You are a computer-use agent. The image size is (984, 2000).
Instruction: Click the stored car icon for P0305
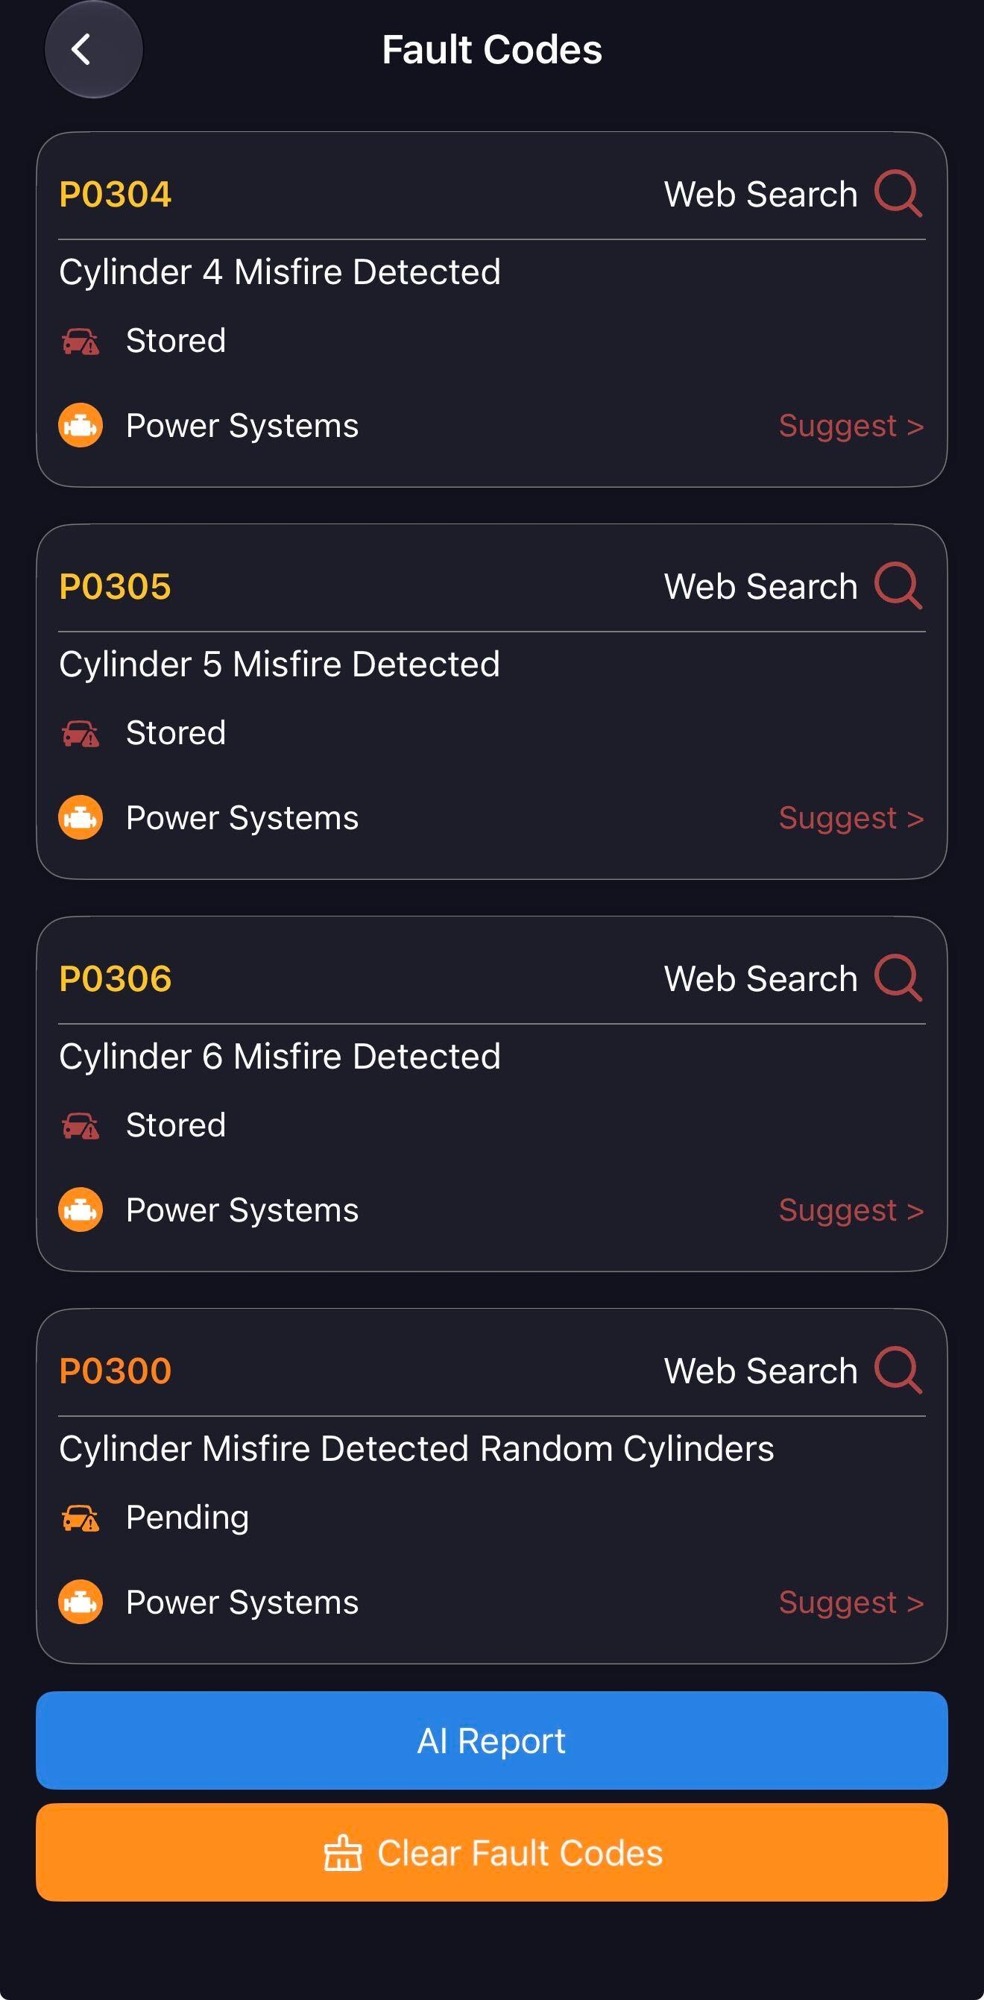click(x=81, y=734)
